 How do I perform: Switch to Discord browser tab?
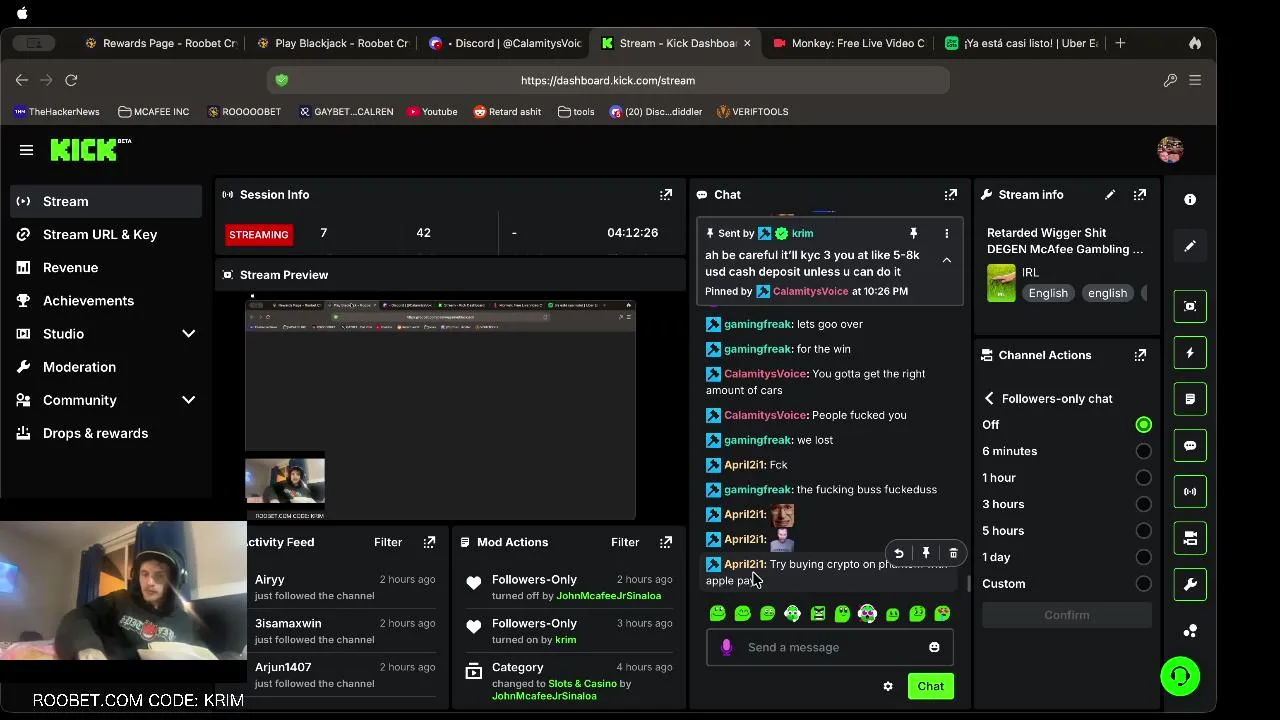(x=506, y=43)
